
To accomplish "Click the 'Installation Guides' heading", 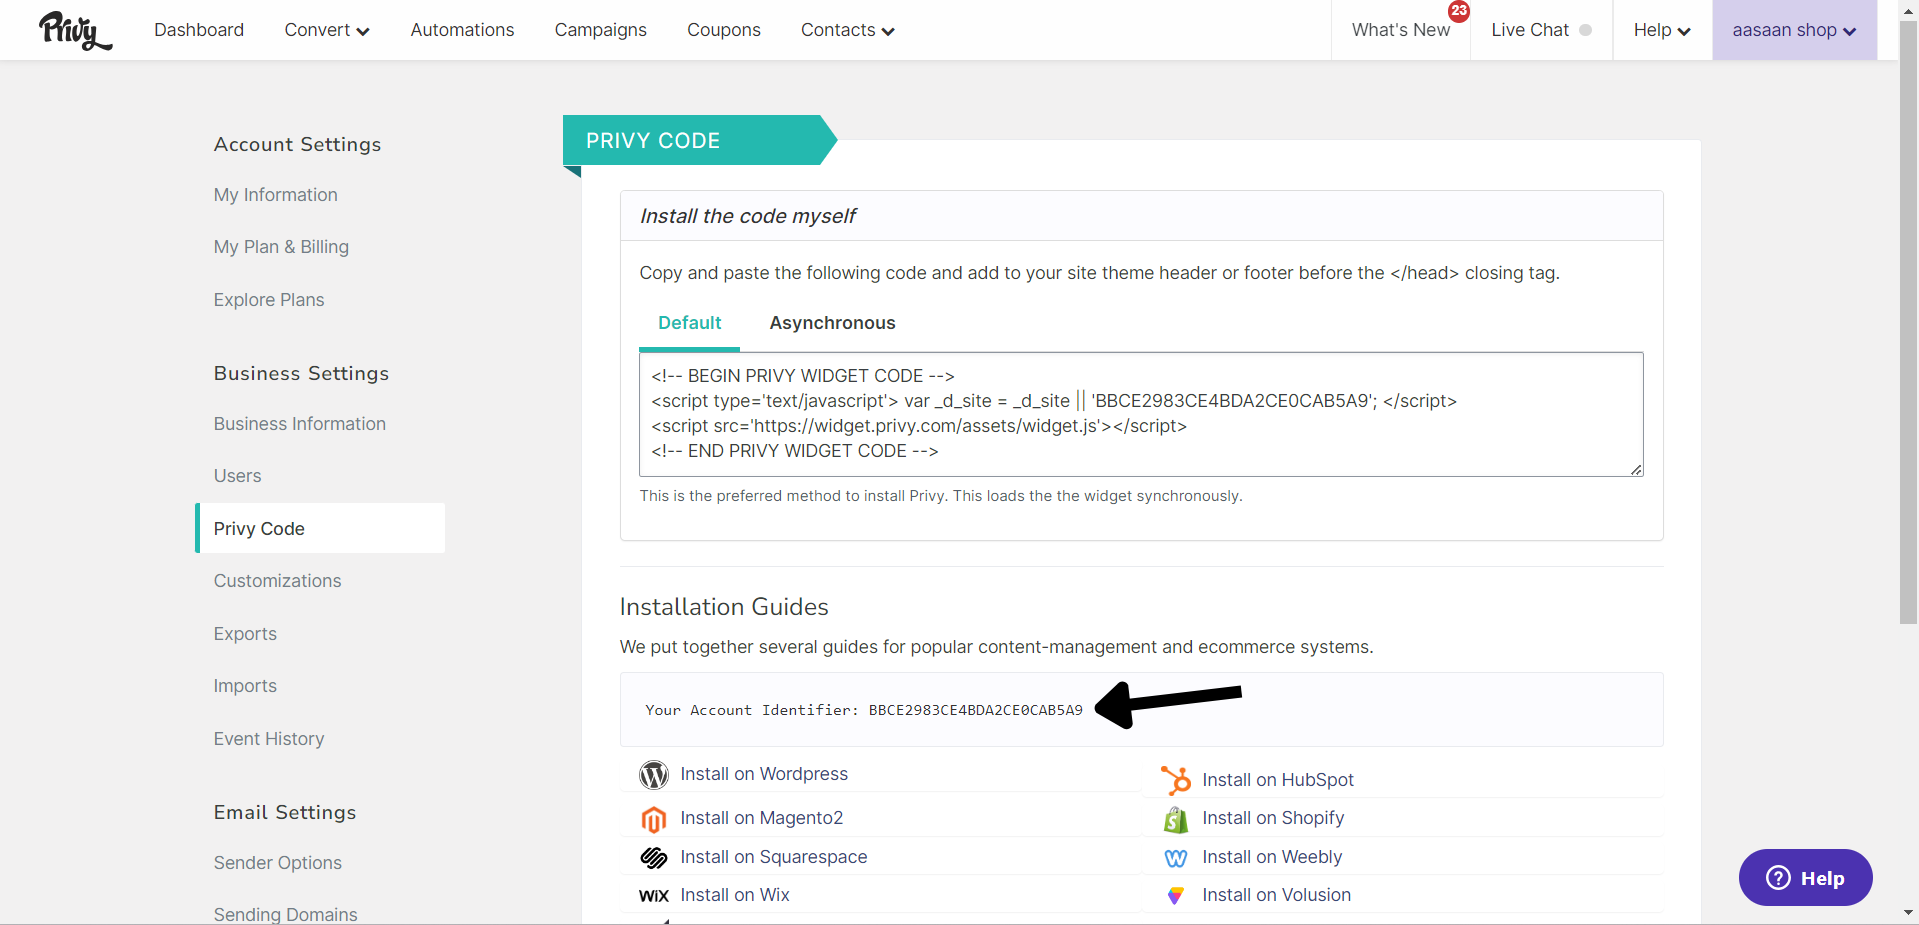I will 724,607.
